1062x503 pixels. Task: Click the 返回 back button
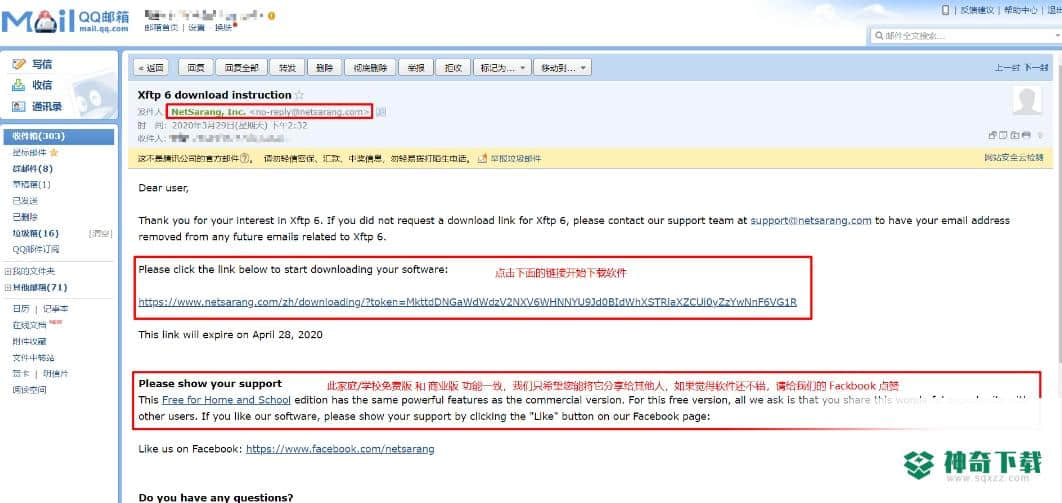[x=150, y=68]
